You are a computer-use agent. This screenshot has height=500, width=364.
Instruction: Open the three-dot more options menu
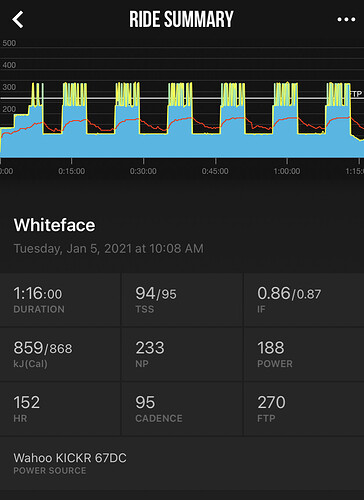coord(346,20)
